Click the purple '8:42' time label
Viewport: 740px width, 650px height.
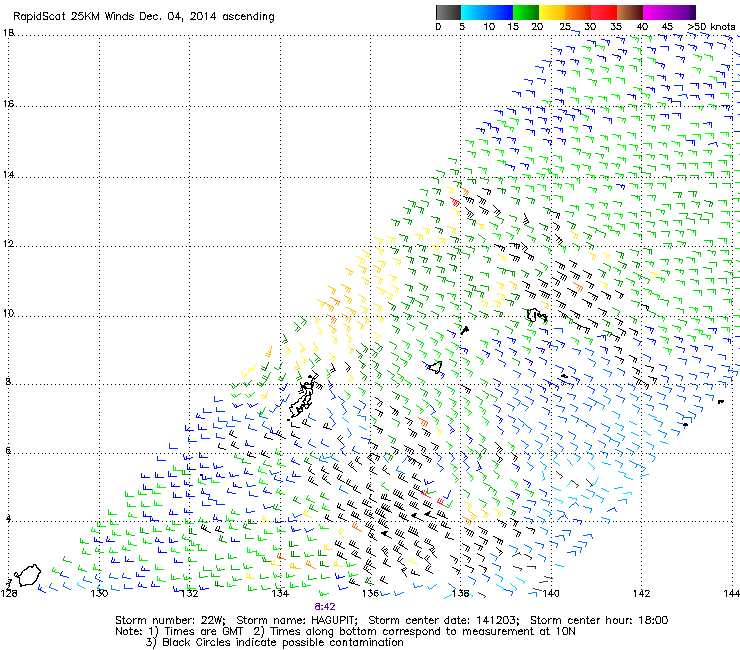(325, 607)
